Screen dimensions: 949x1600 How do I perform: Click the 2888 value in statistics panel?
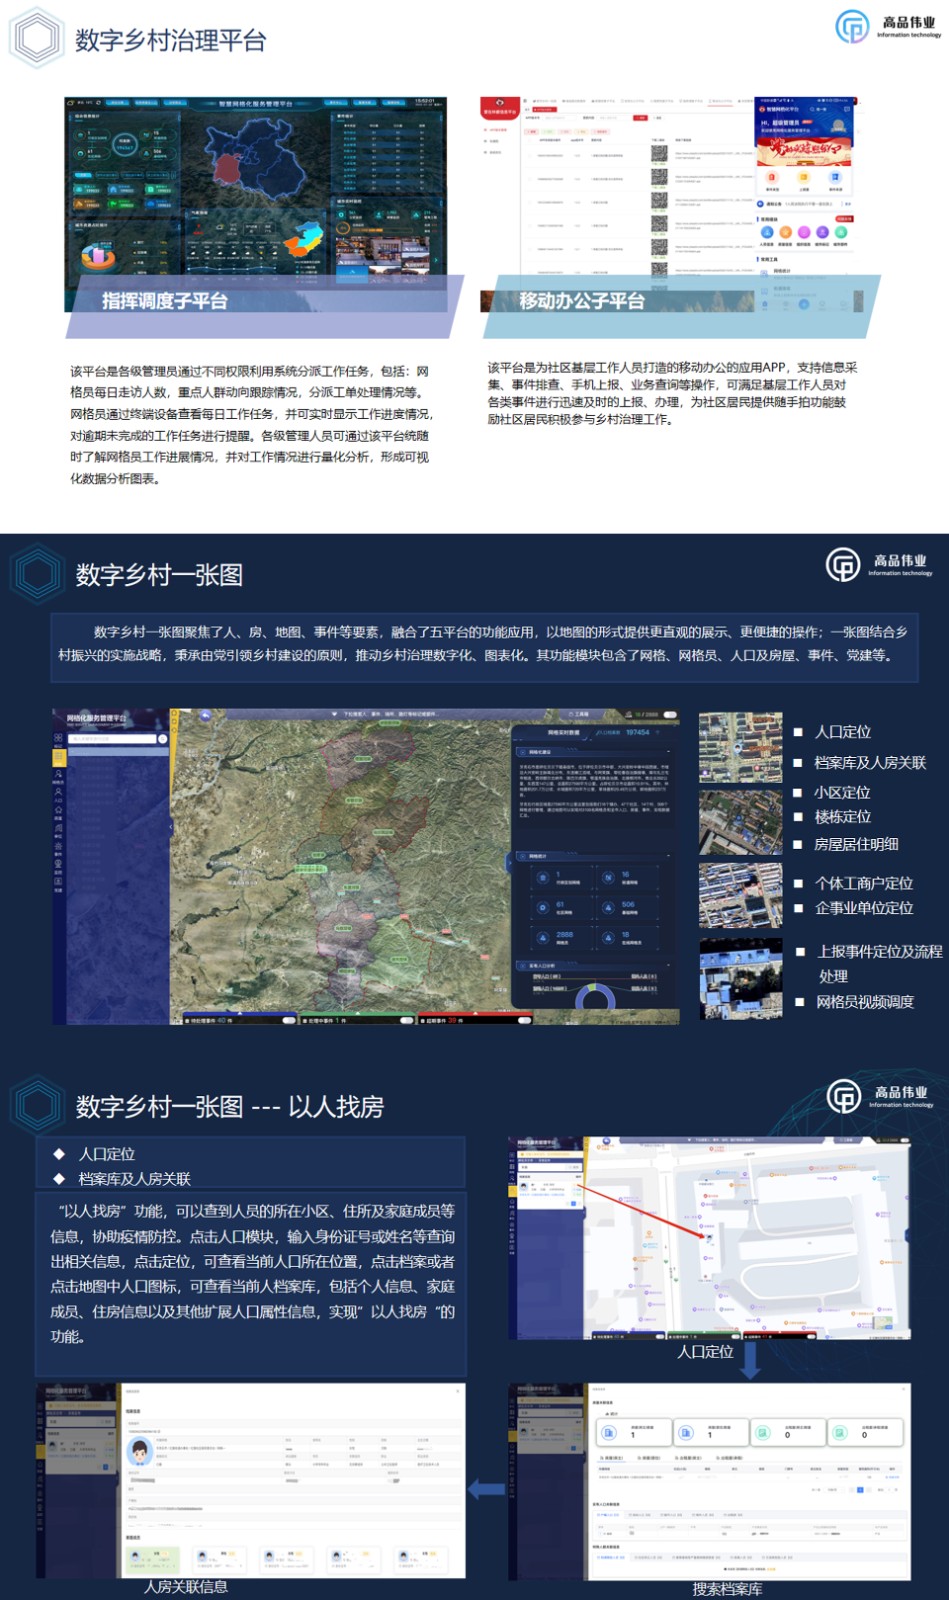(564, 935)
